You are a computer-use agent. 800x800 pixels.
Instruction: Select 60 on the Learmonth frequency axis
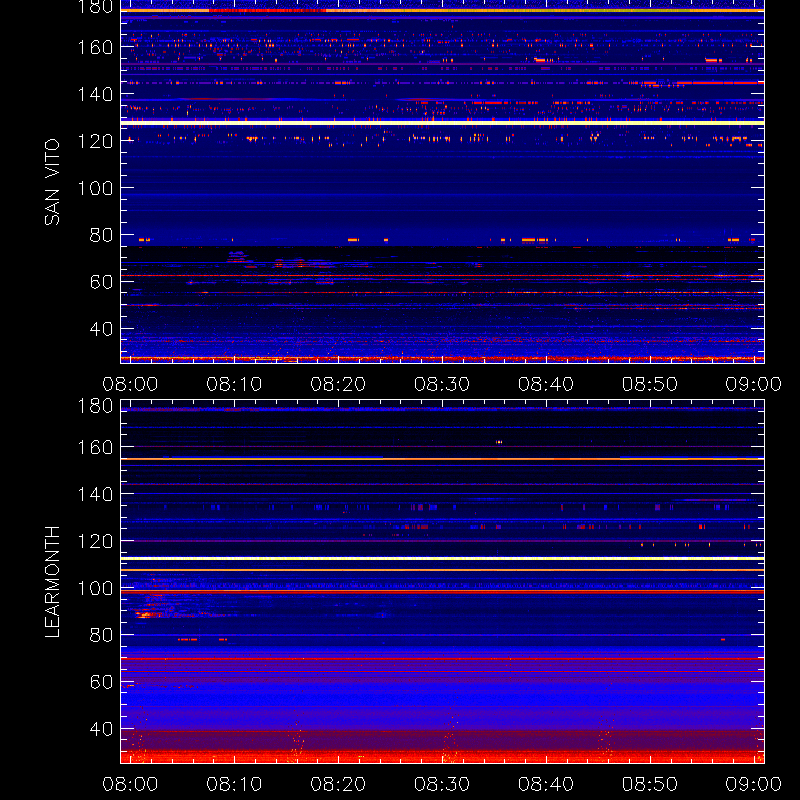click(x=101, y=682)
